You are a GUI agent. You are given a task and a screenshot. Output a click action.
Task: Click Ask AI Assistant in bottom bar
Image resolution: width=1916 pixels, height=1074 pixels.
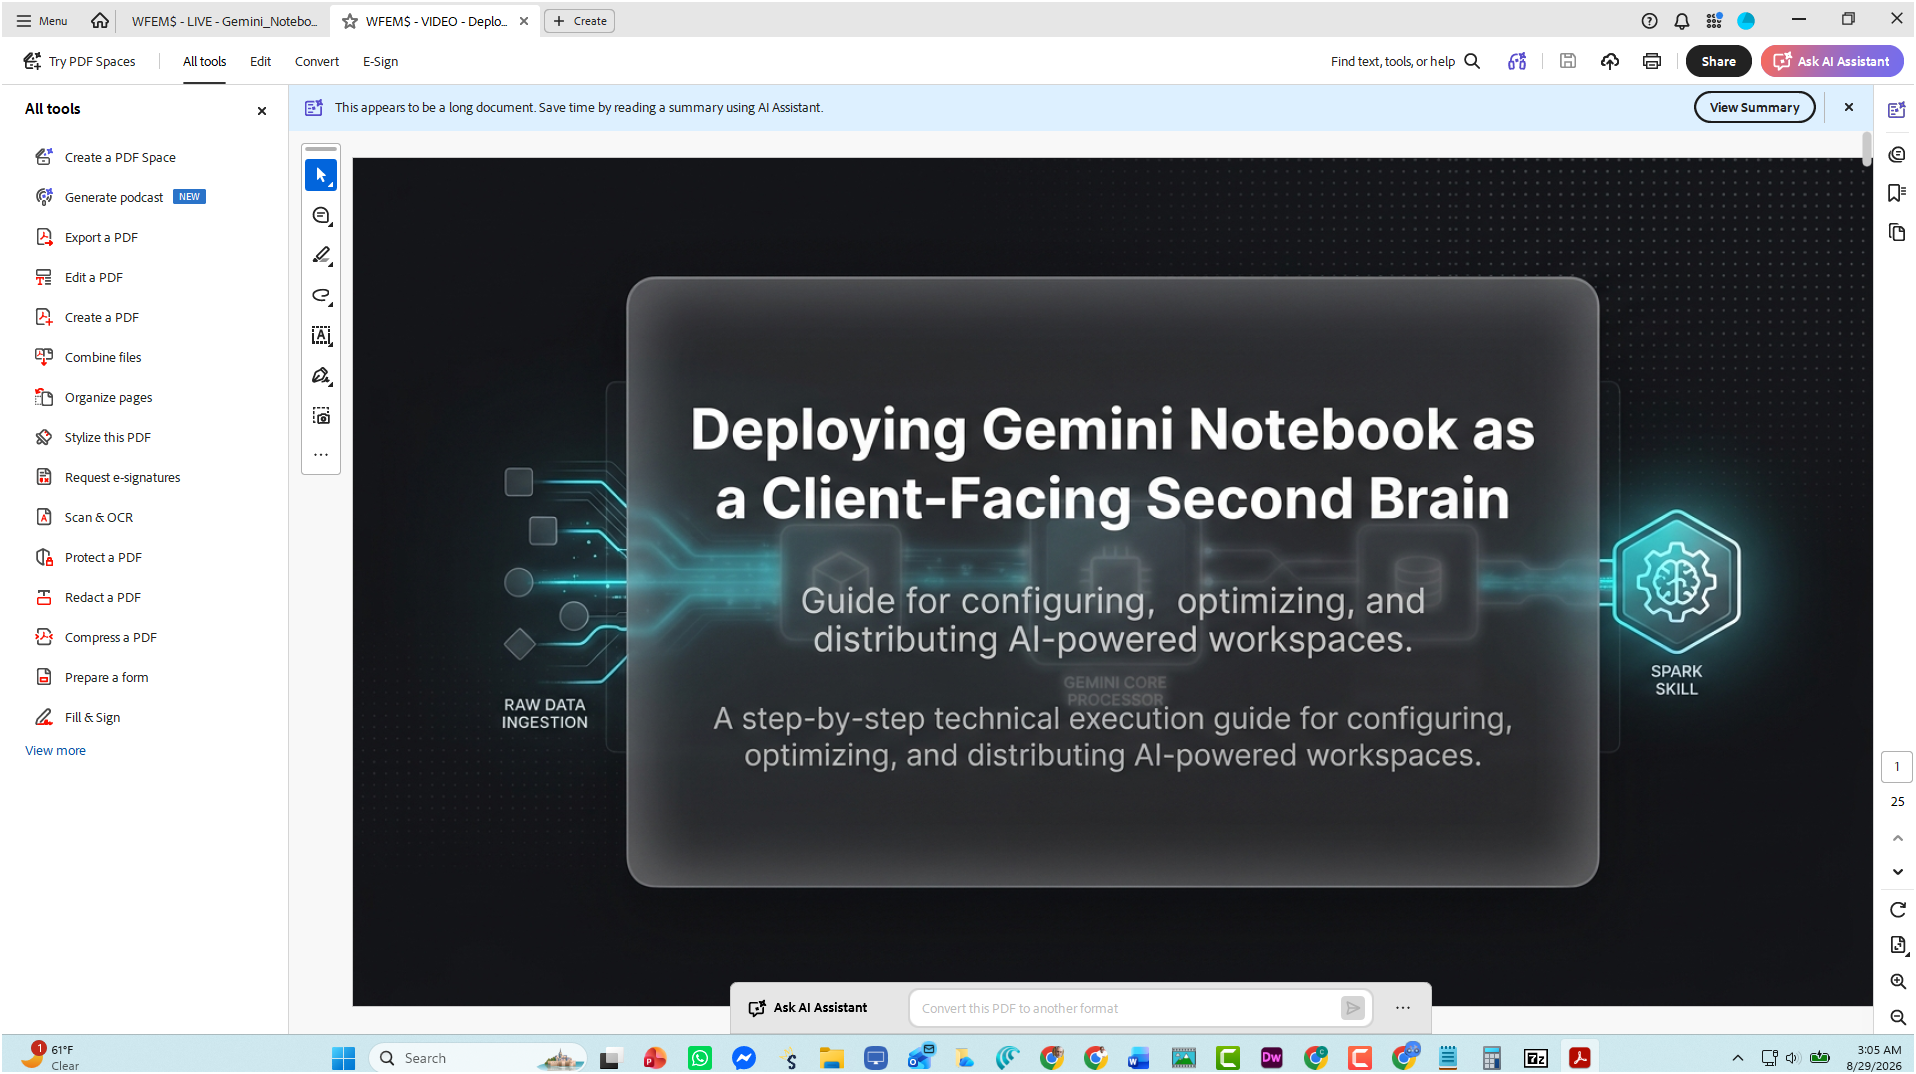(x=808, y=1008)
